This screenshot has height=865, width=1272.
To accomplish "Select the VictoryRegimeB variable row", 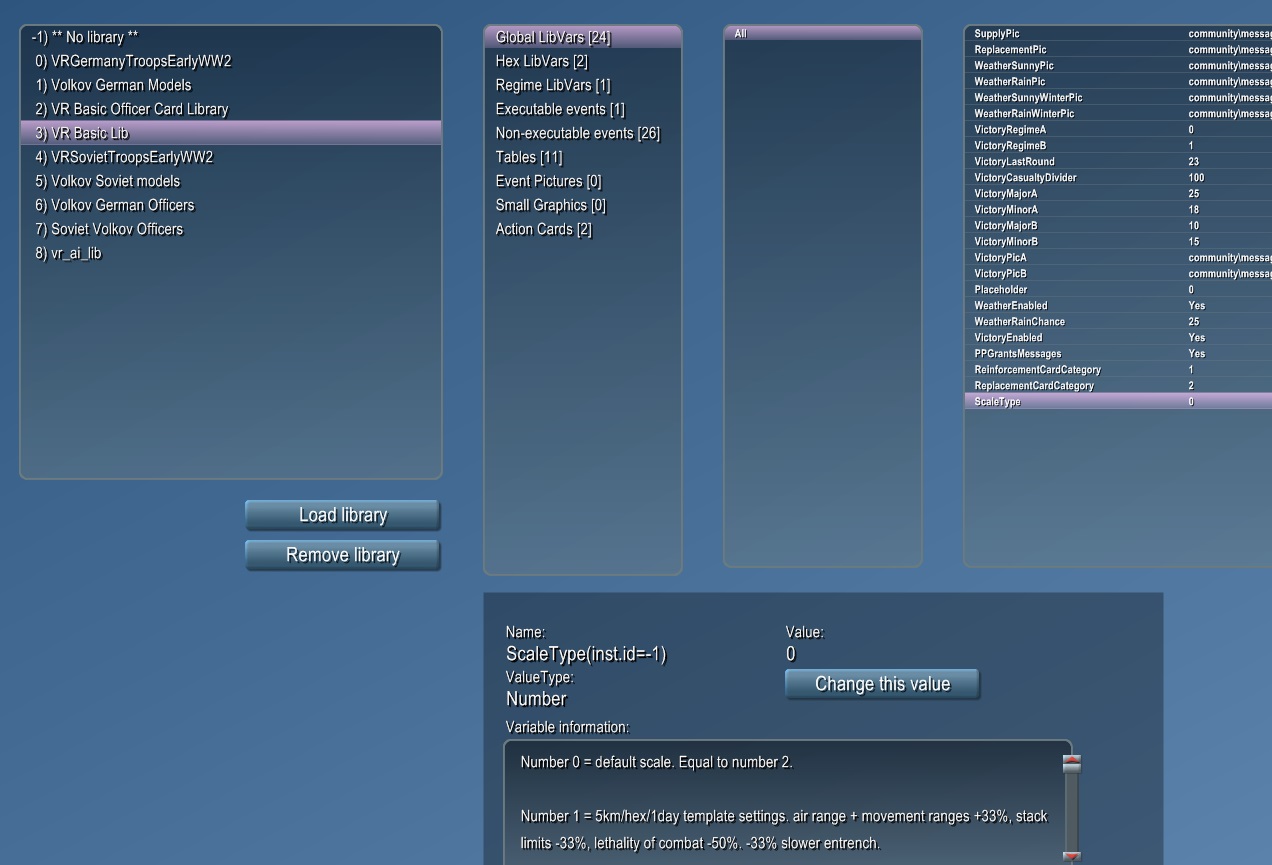I will click(1119, 146).
